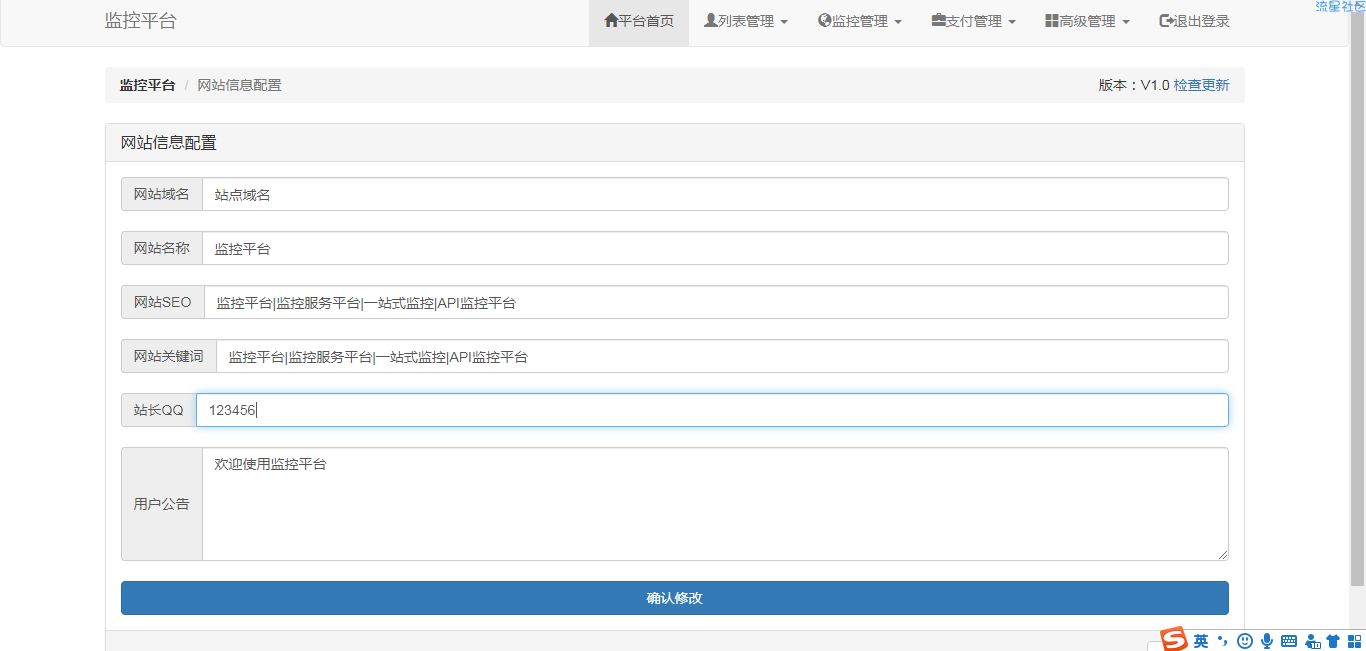Click the 检查更新 link
This screenshot has height=651, width=1366.
(x=1201, y=85)
